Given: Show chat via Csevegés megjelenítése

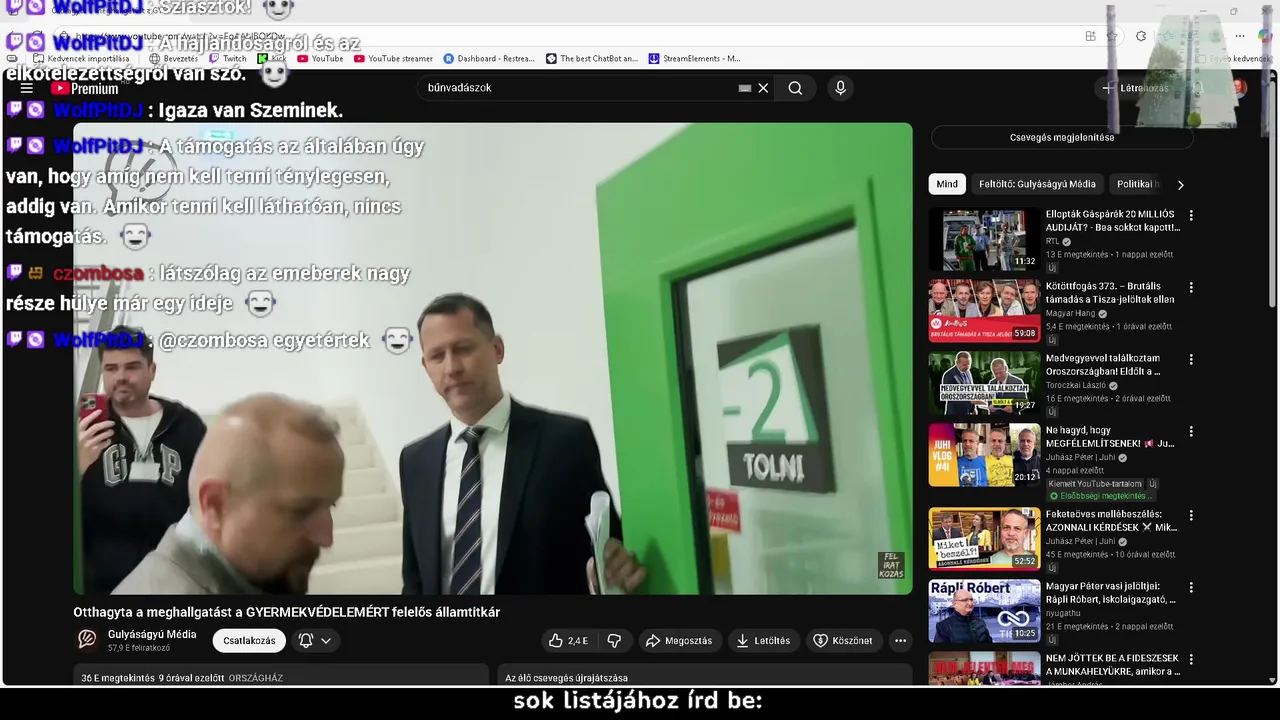Looking at the screenshot, I should [x=1062, y=137].
